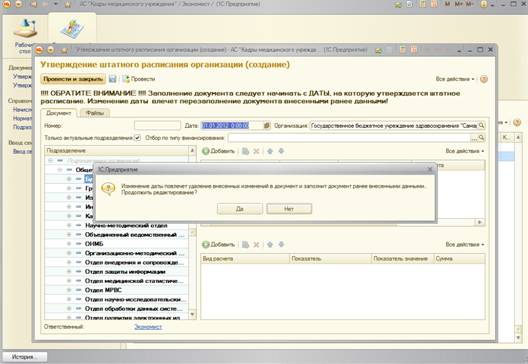The width and height of the screenshot is (528, 364).
Task: Click the magnifier icon in Организация field
Action: tap(482, 126)
